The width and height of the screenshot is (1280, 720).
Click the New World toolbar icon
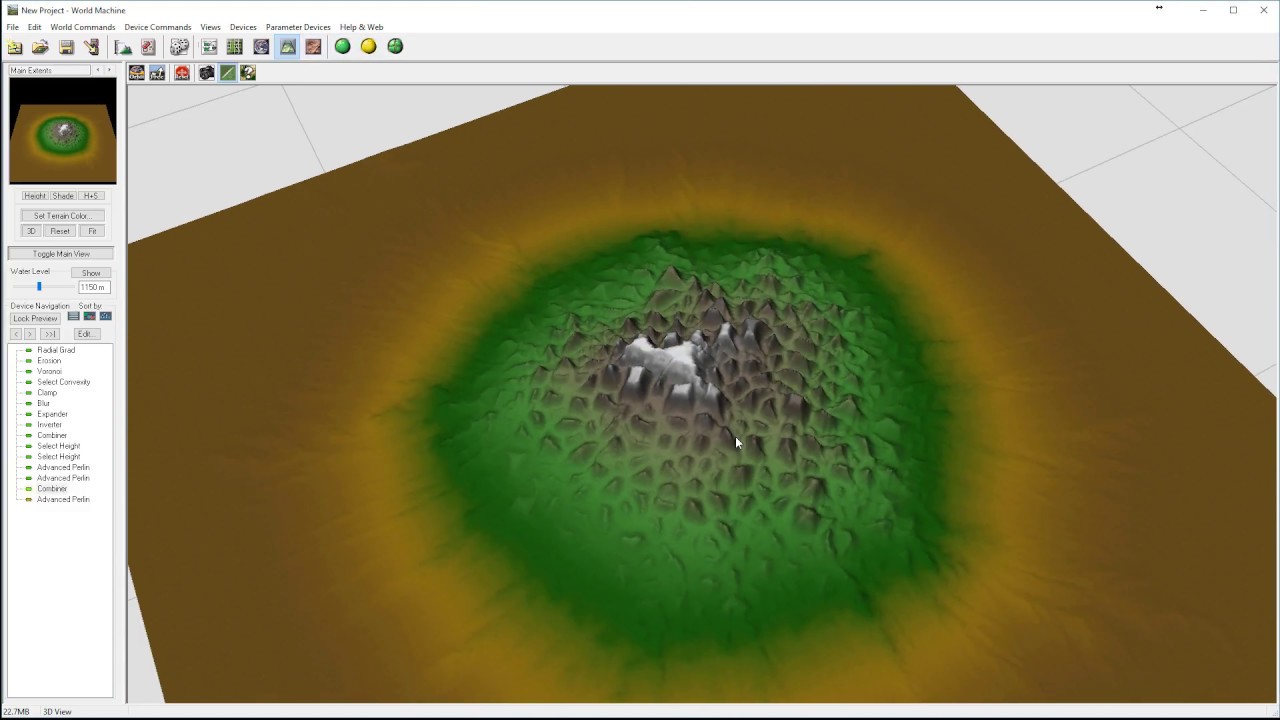15,47
